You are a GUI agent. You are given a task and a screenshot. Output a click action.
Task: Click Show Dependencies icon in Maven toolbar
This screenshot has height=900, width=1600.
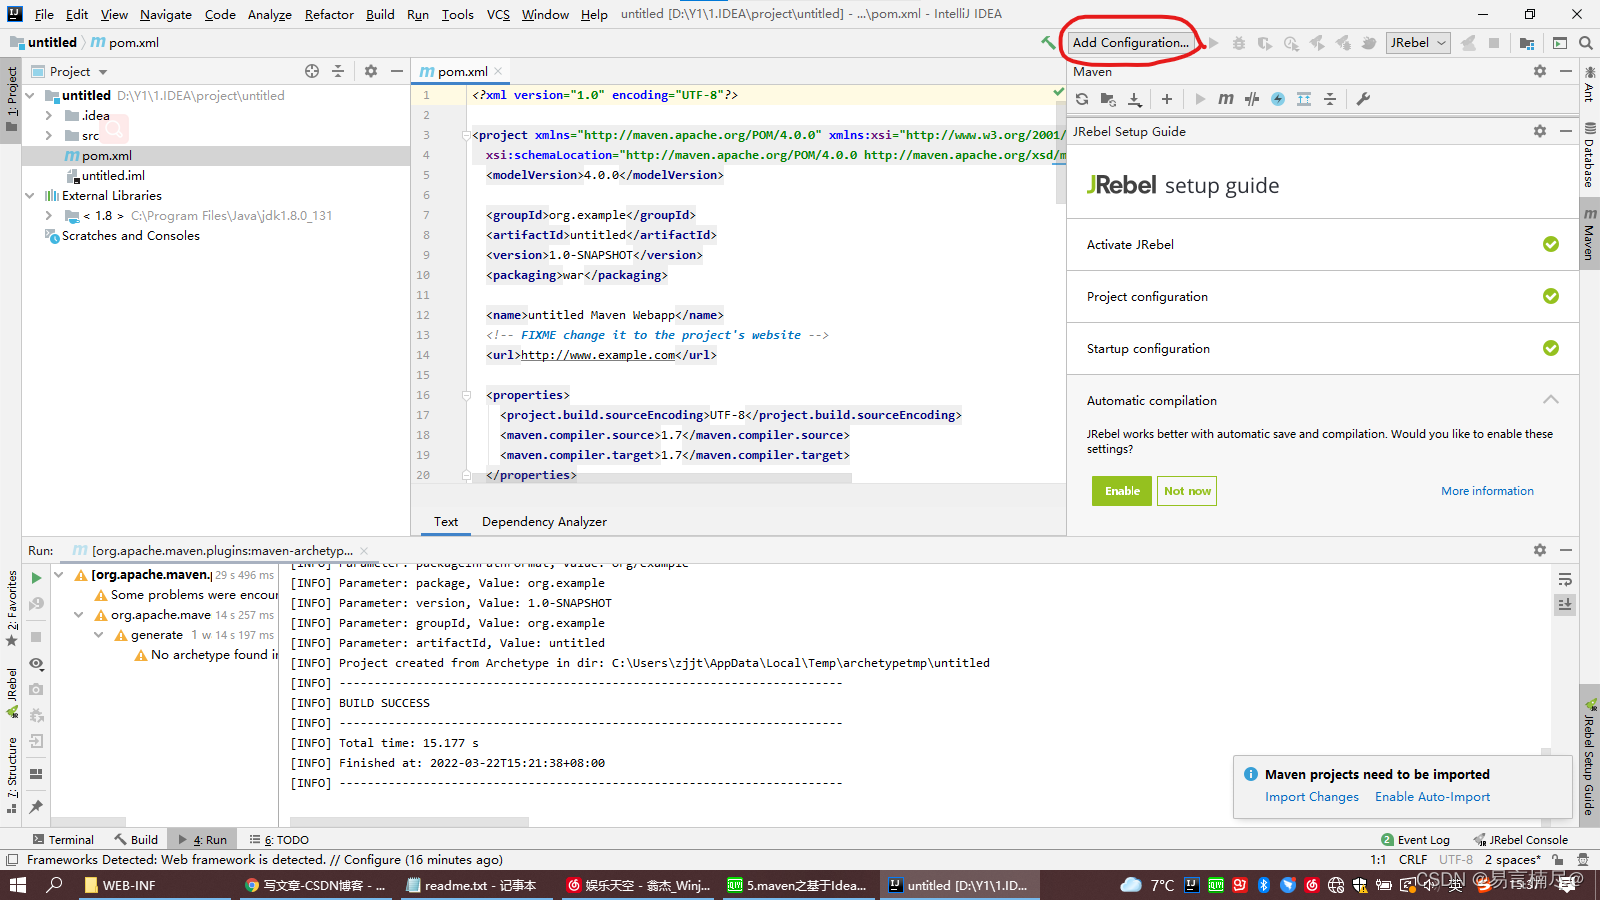click(x=1304, y=99)
